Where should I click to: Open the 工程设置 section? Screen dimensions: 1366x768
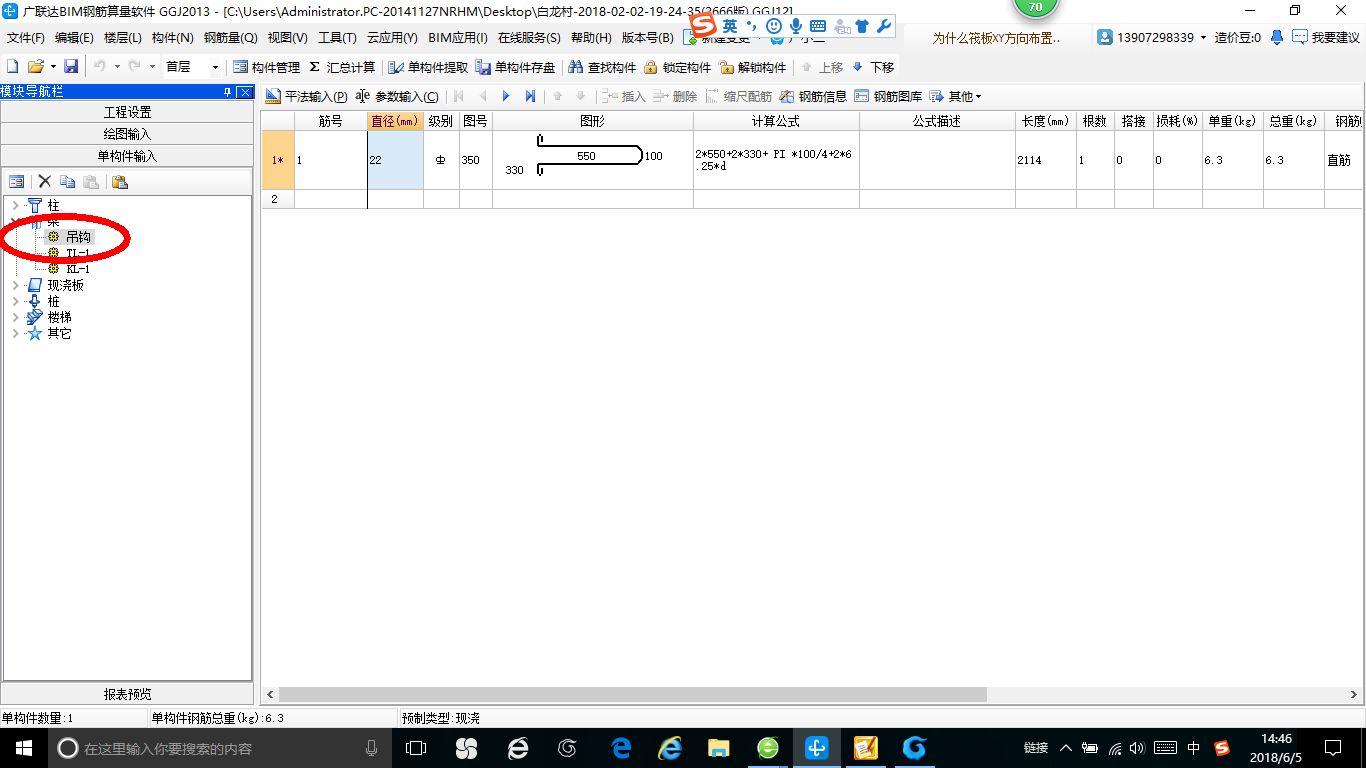pyautogui.click(x=127, y=112)
